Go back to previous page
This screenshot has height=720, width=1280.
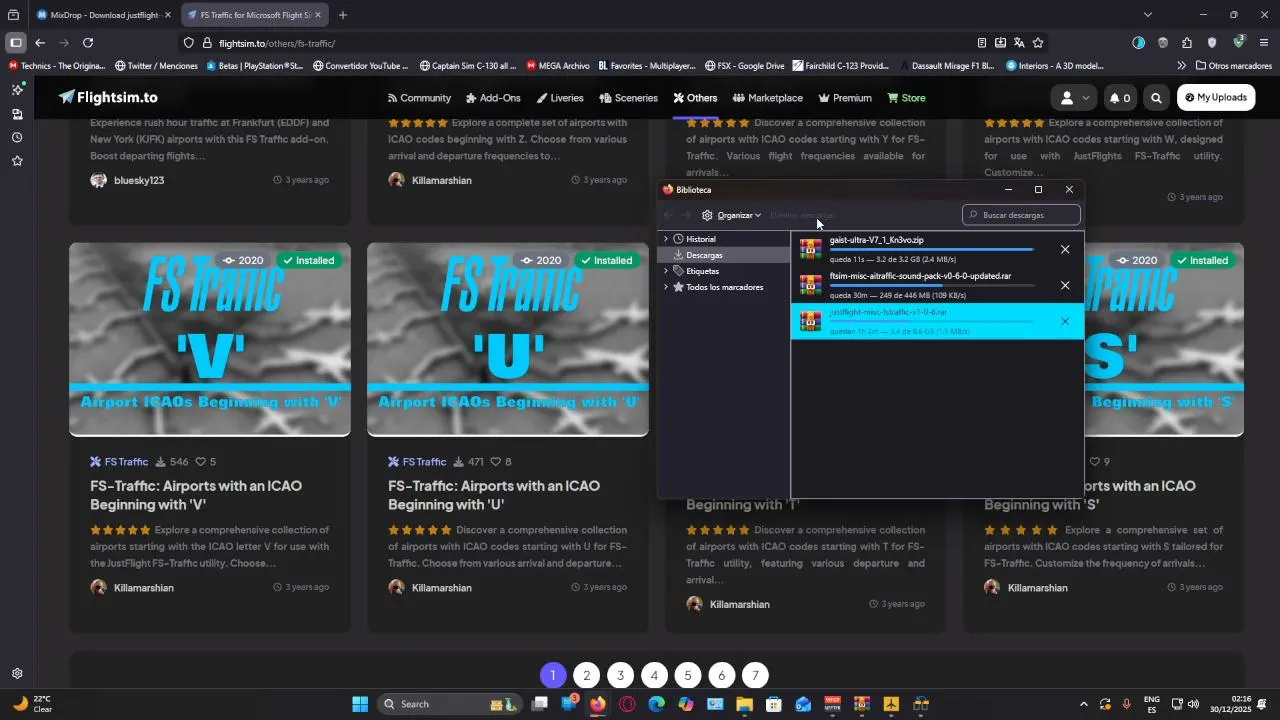[x=40, y=43]
